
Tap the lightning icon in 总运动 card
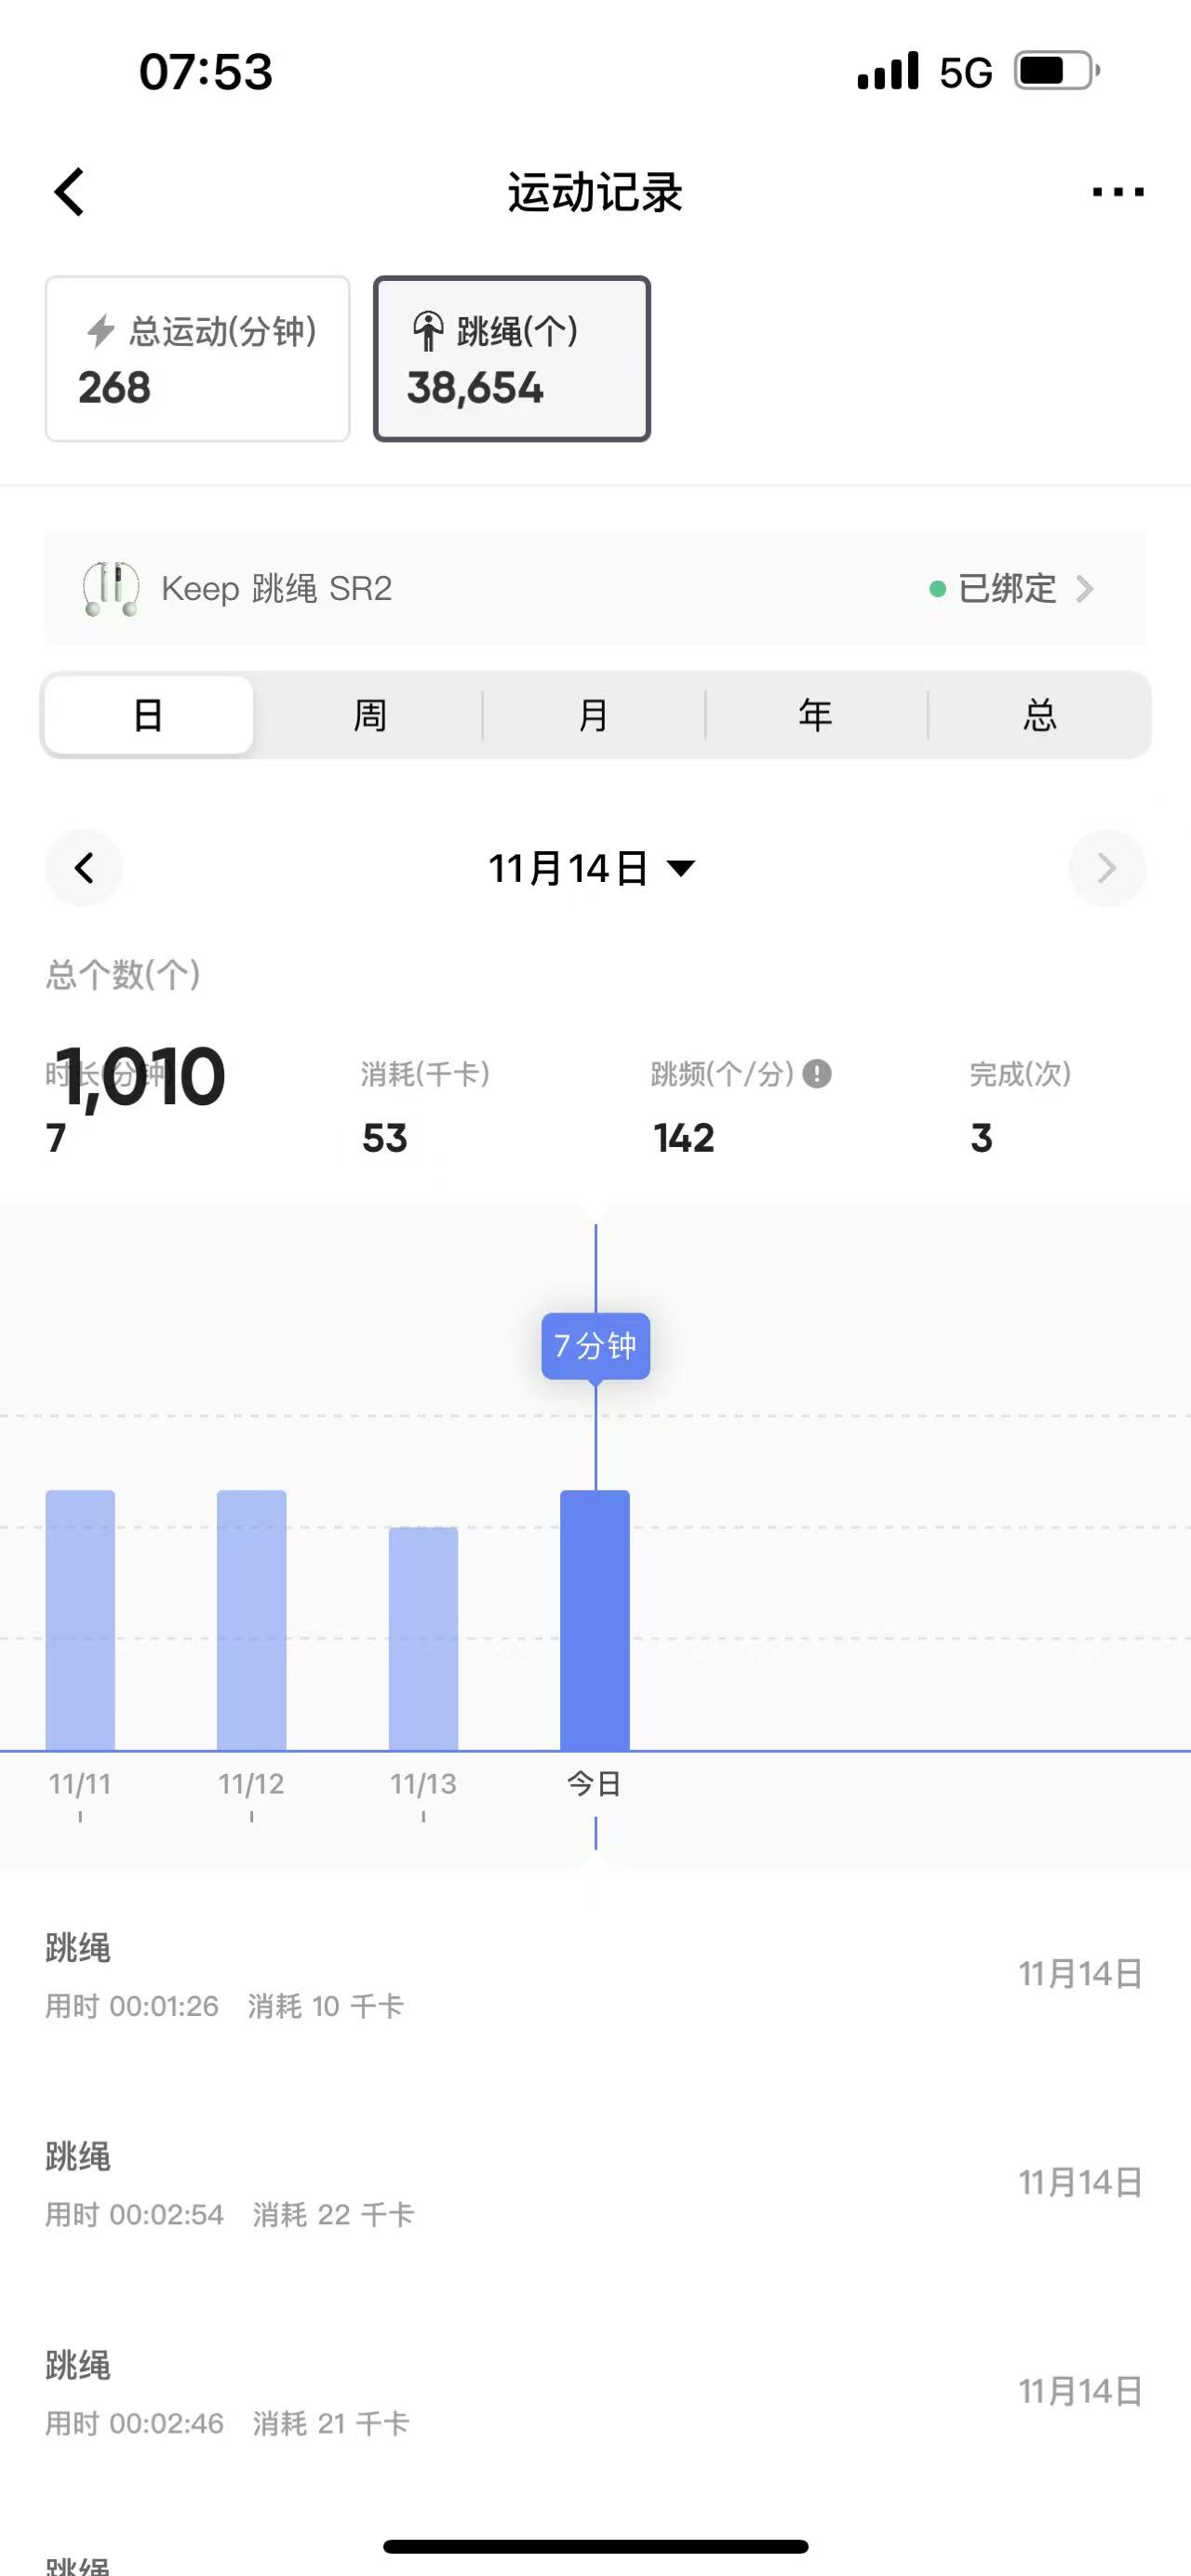[101, 331]
